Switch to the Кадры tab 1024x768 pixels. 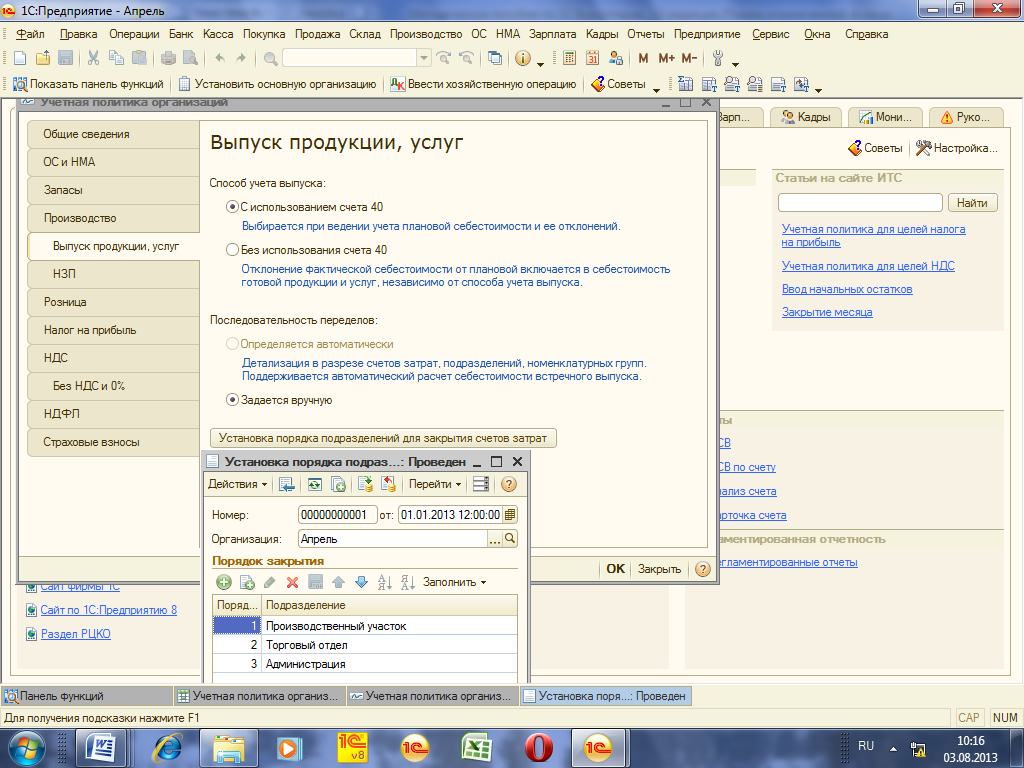pos(806,117)
